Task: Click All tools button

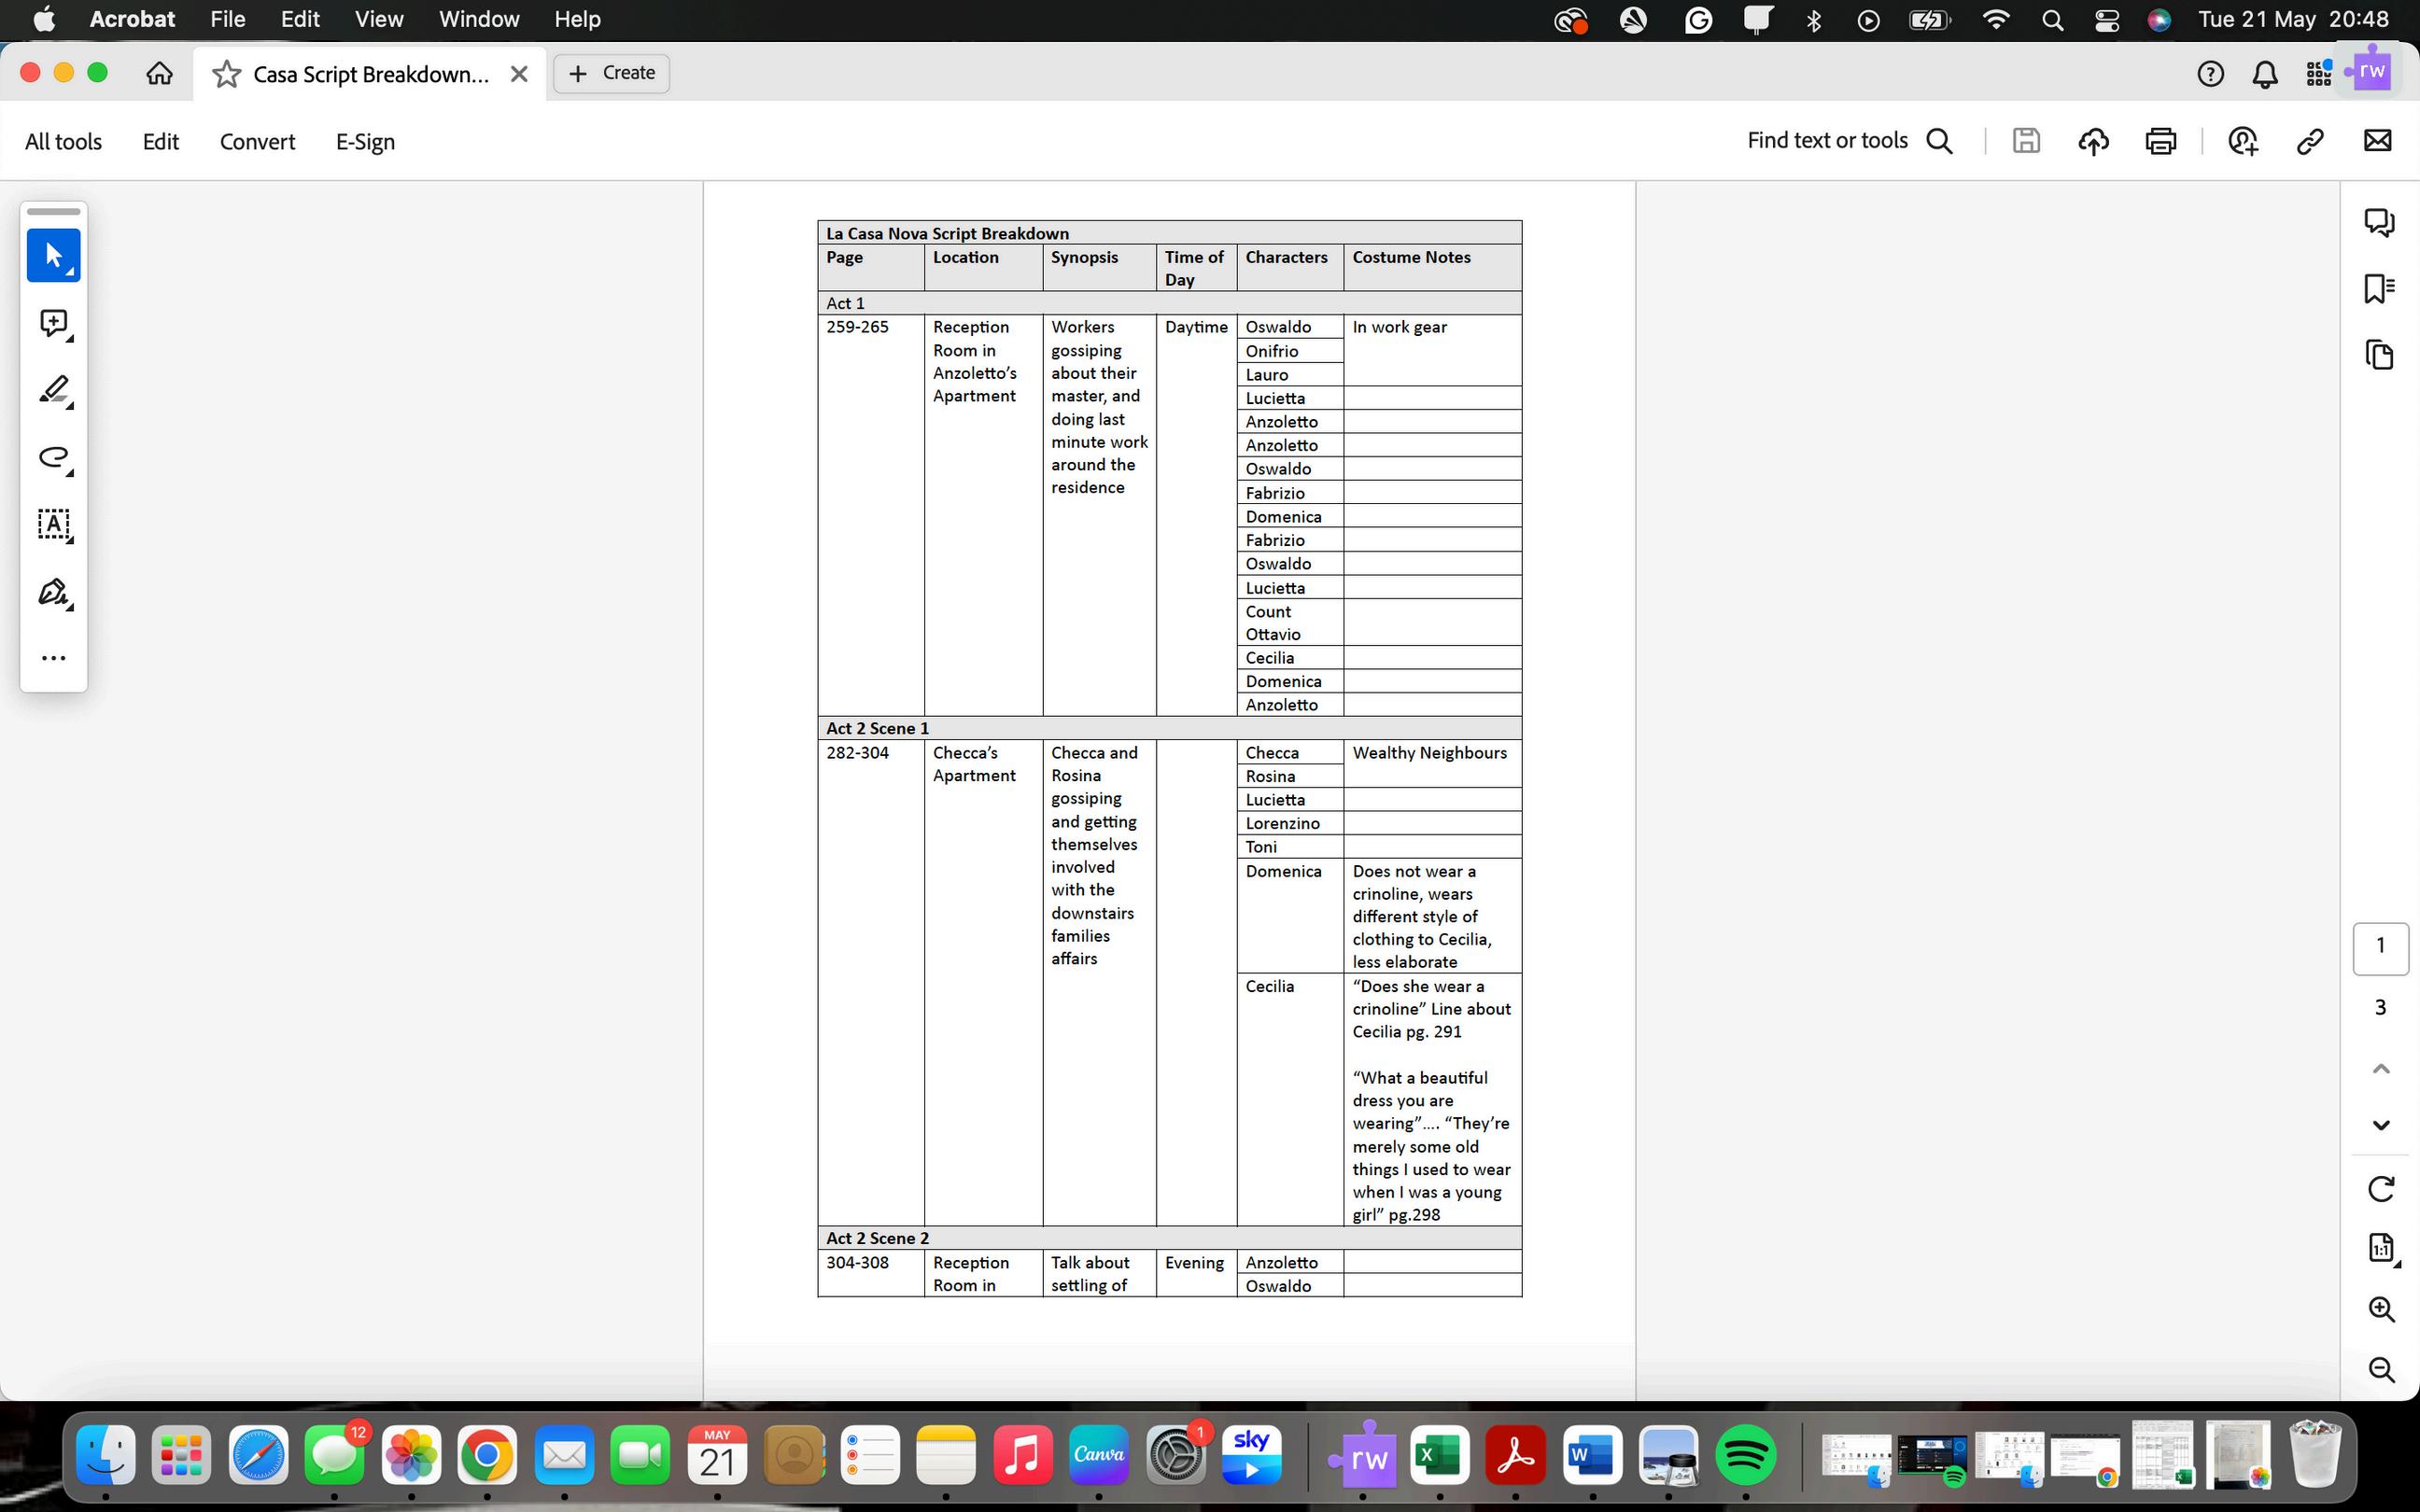Action: [63, 142]
